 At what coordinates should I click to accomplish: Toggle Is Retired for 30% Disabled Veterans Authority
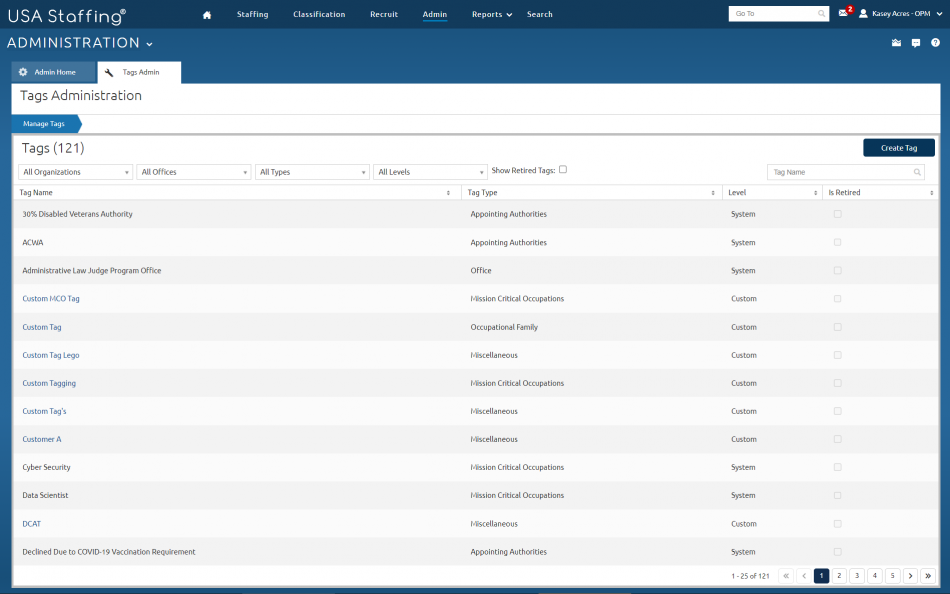[x=838, y=214]
